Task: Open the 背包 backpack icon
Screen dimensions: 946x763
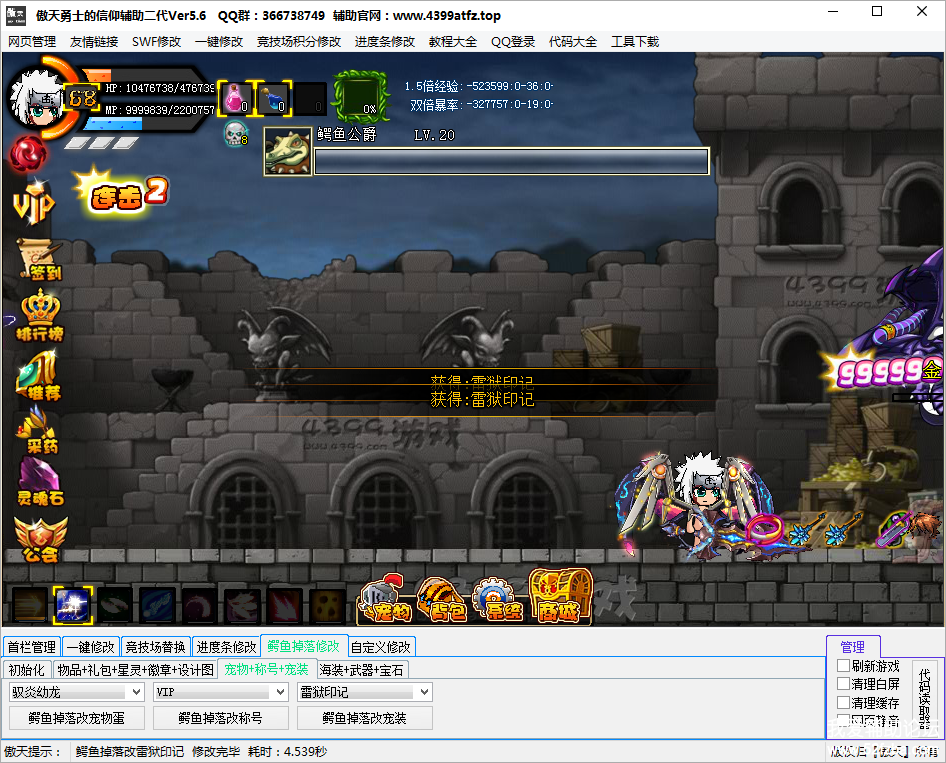Action: click(x=442, y=600)
